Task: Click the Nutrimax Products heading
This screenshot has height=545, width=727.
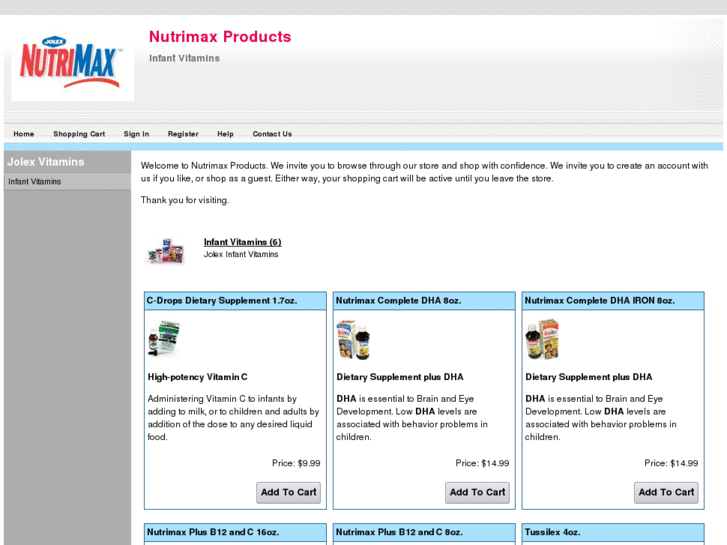Action: tap(220, 37)
